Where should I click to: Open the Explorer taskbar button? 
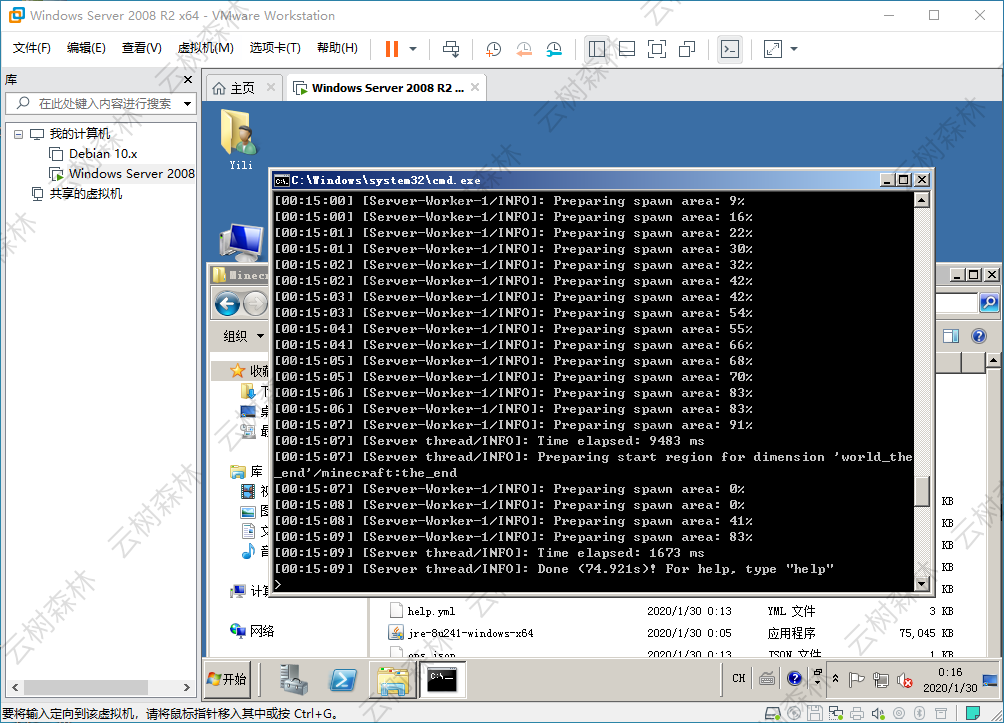click(393, 679)
